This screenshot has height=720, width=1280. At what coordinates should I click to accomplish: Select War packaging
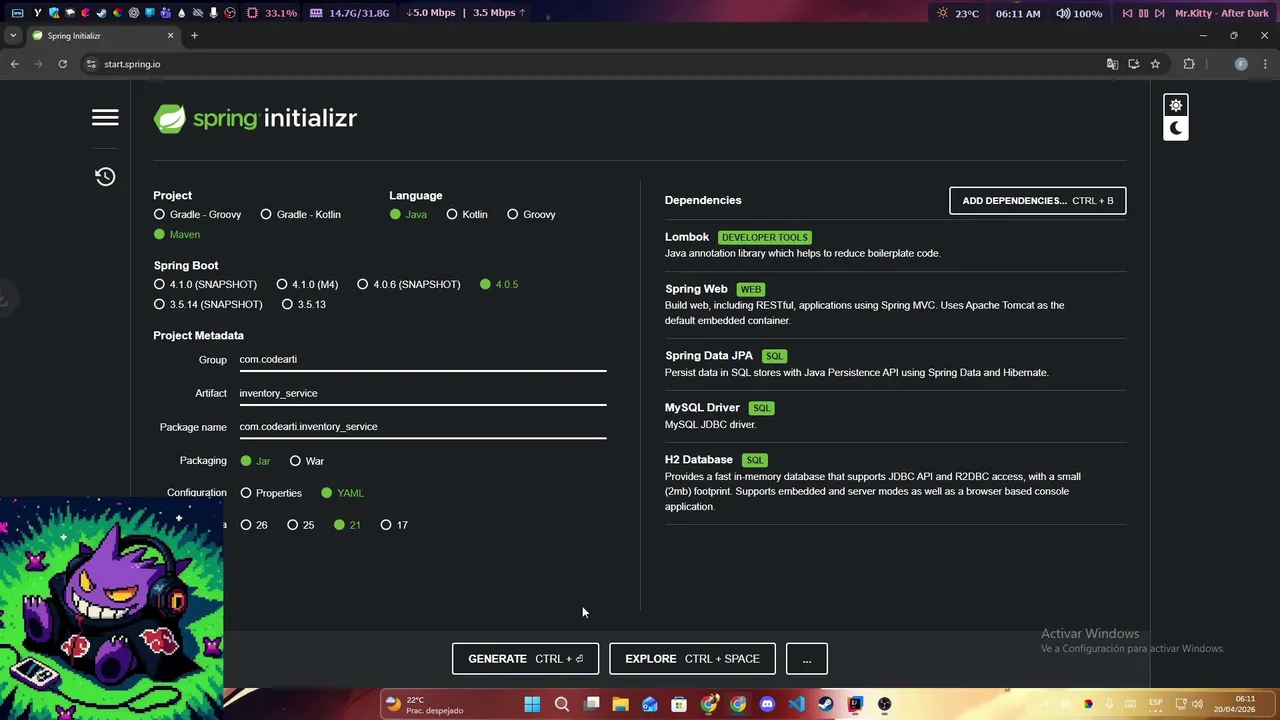click(x=307, y=461)
